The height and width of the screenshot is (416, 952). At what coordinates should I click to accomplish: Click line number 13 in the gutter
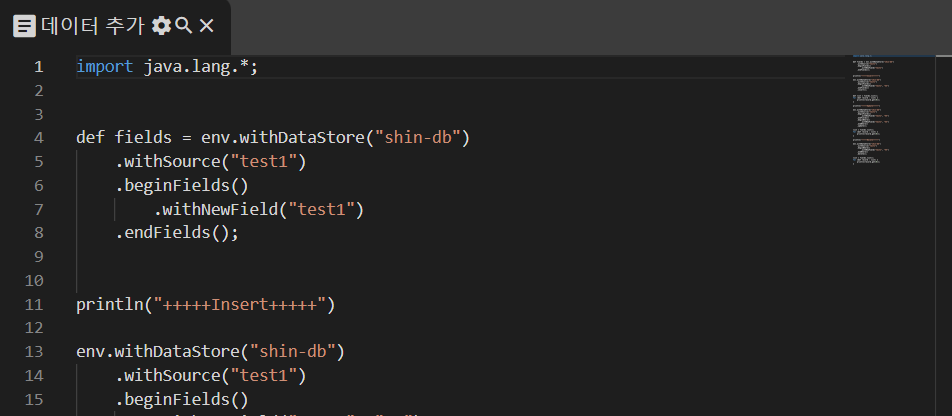coord(34,351)
